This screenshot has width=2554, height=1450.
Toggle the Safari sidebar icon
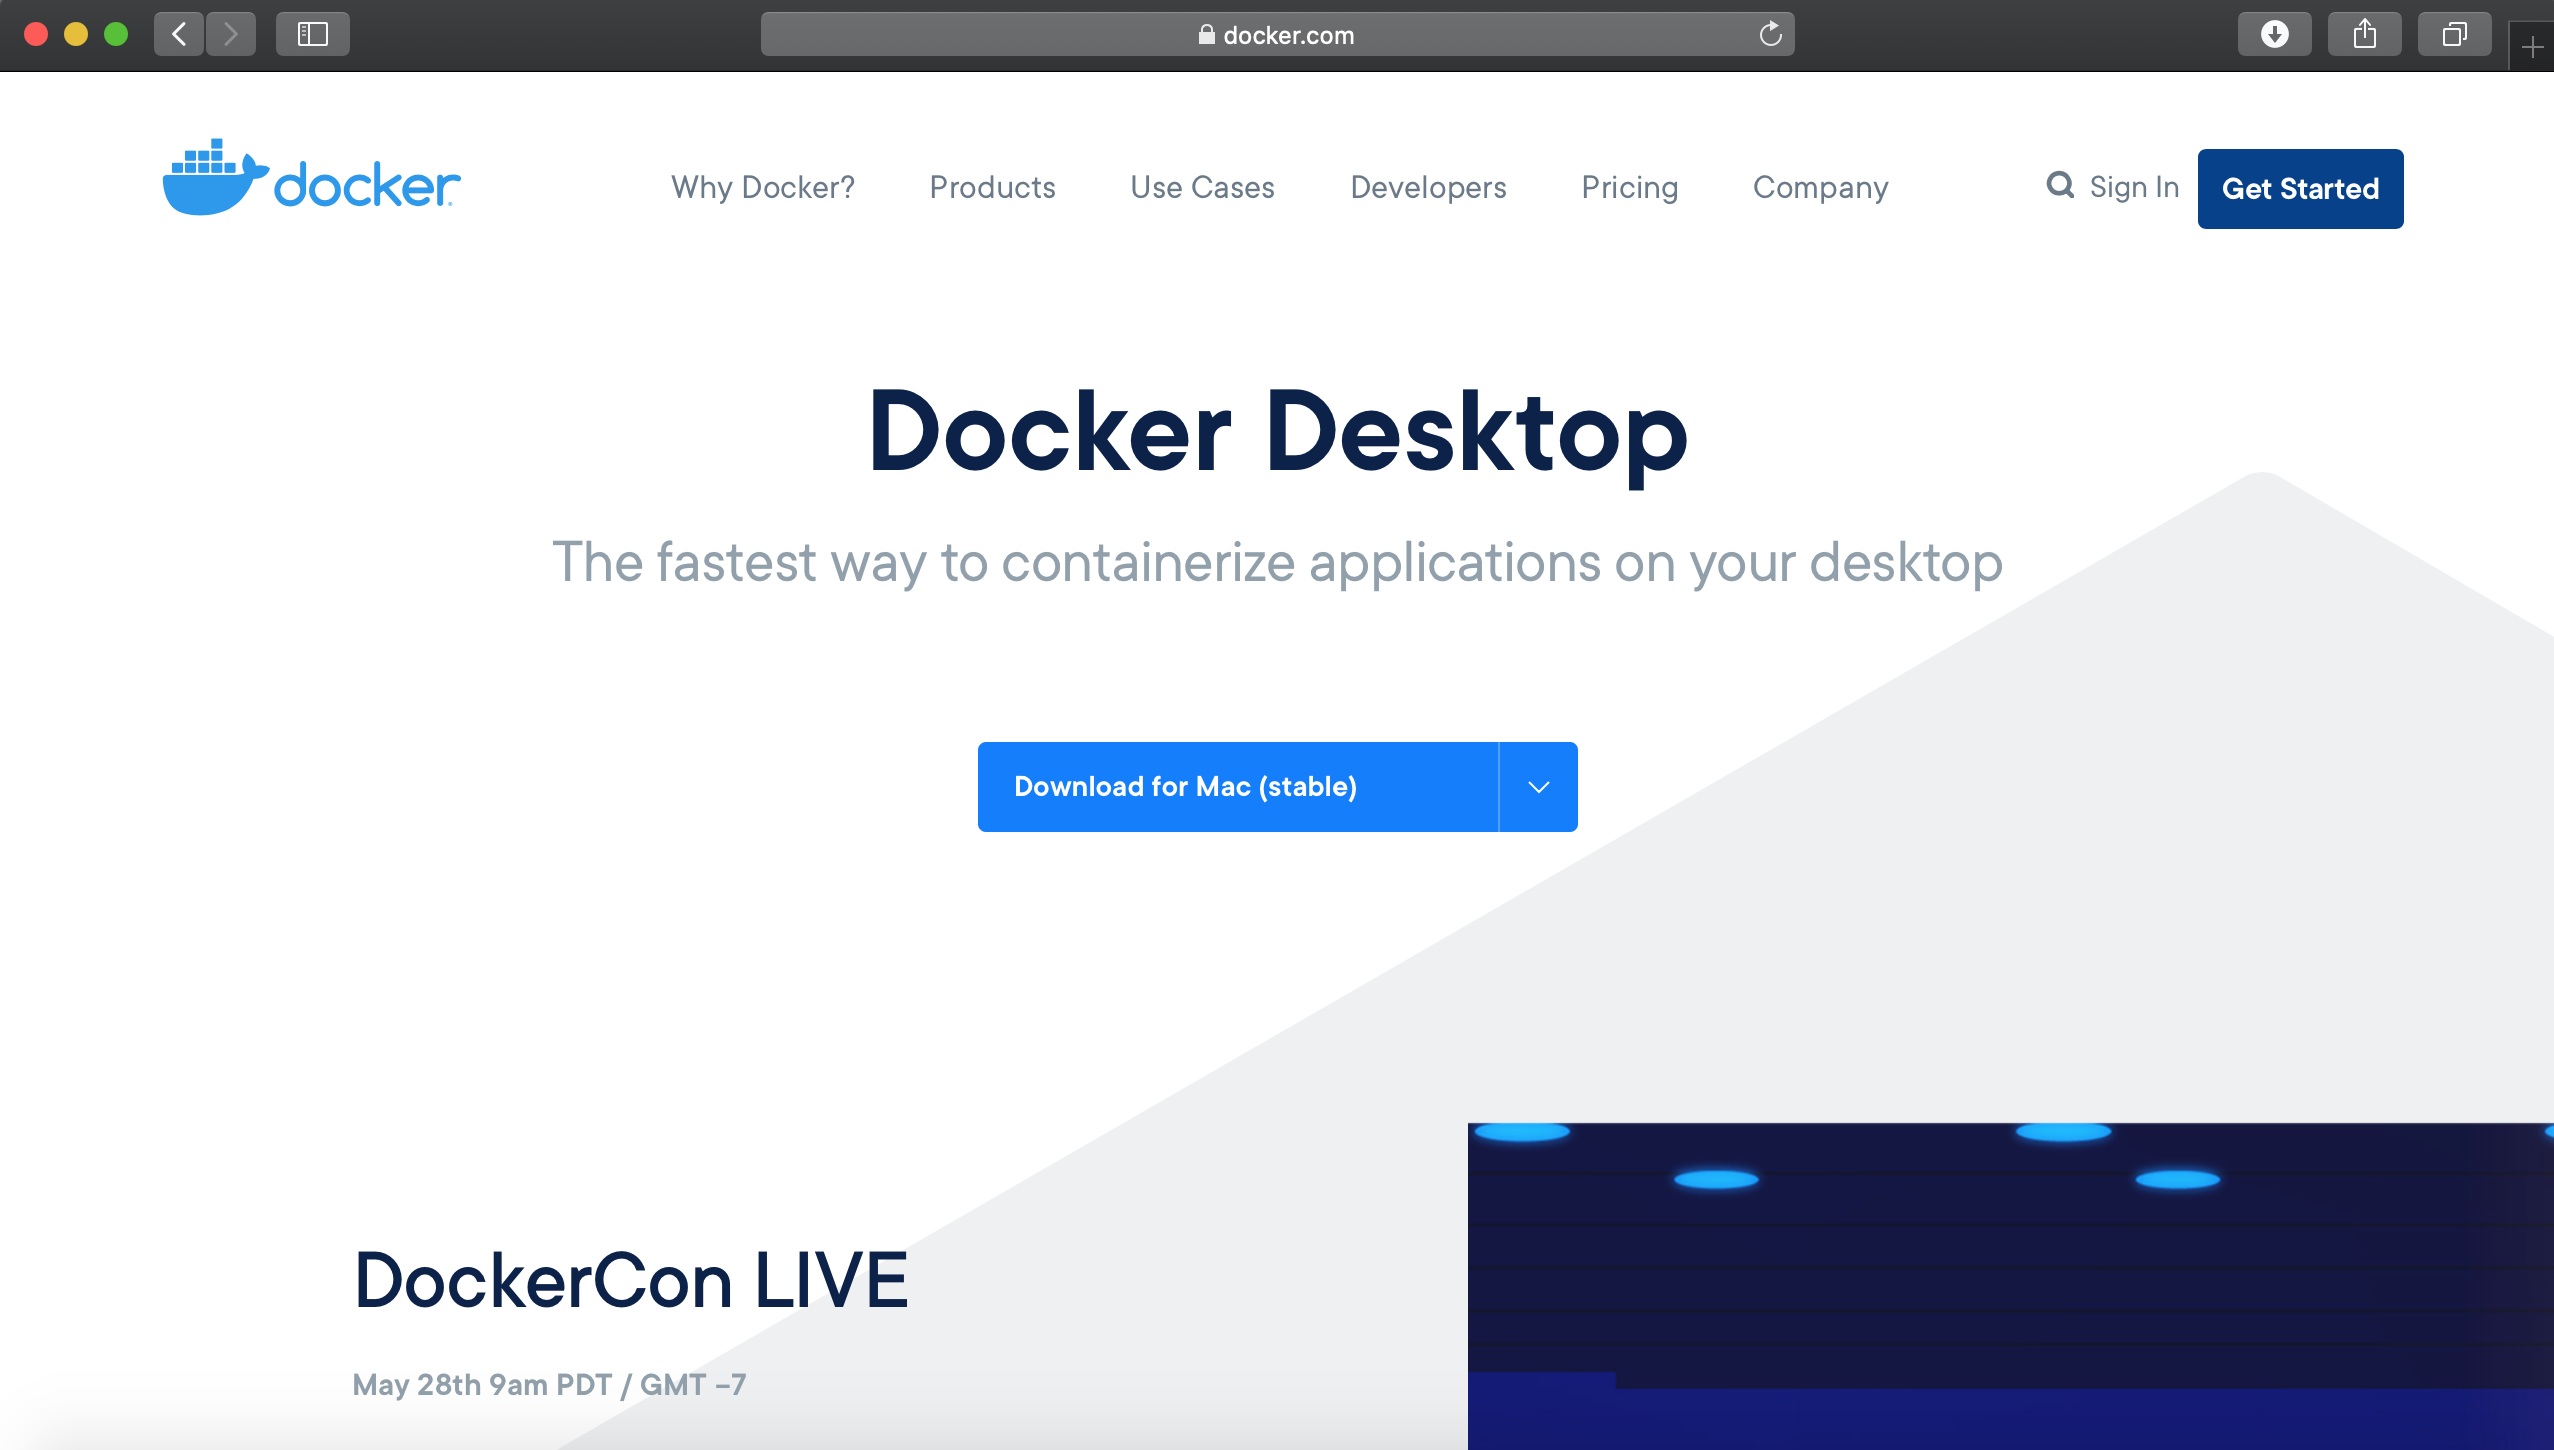pos(313,35)
